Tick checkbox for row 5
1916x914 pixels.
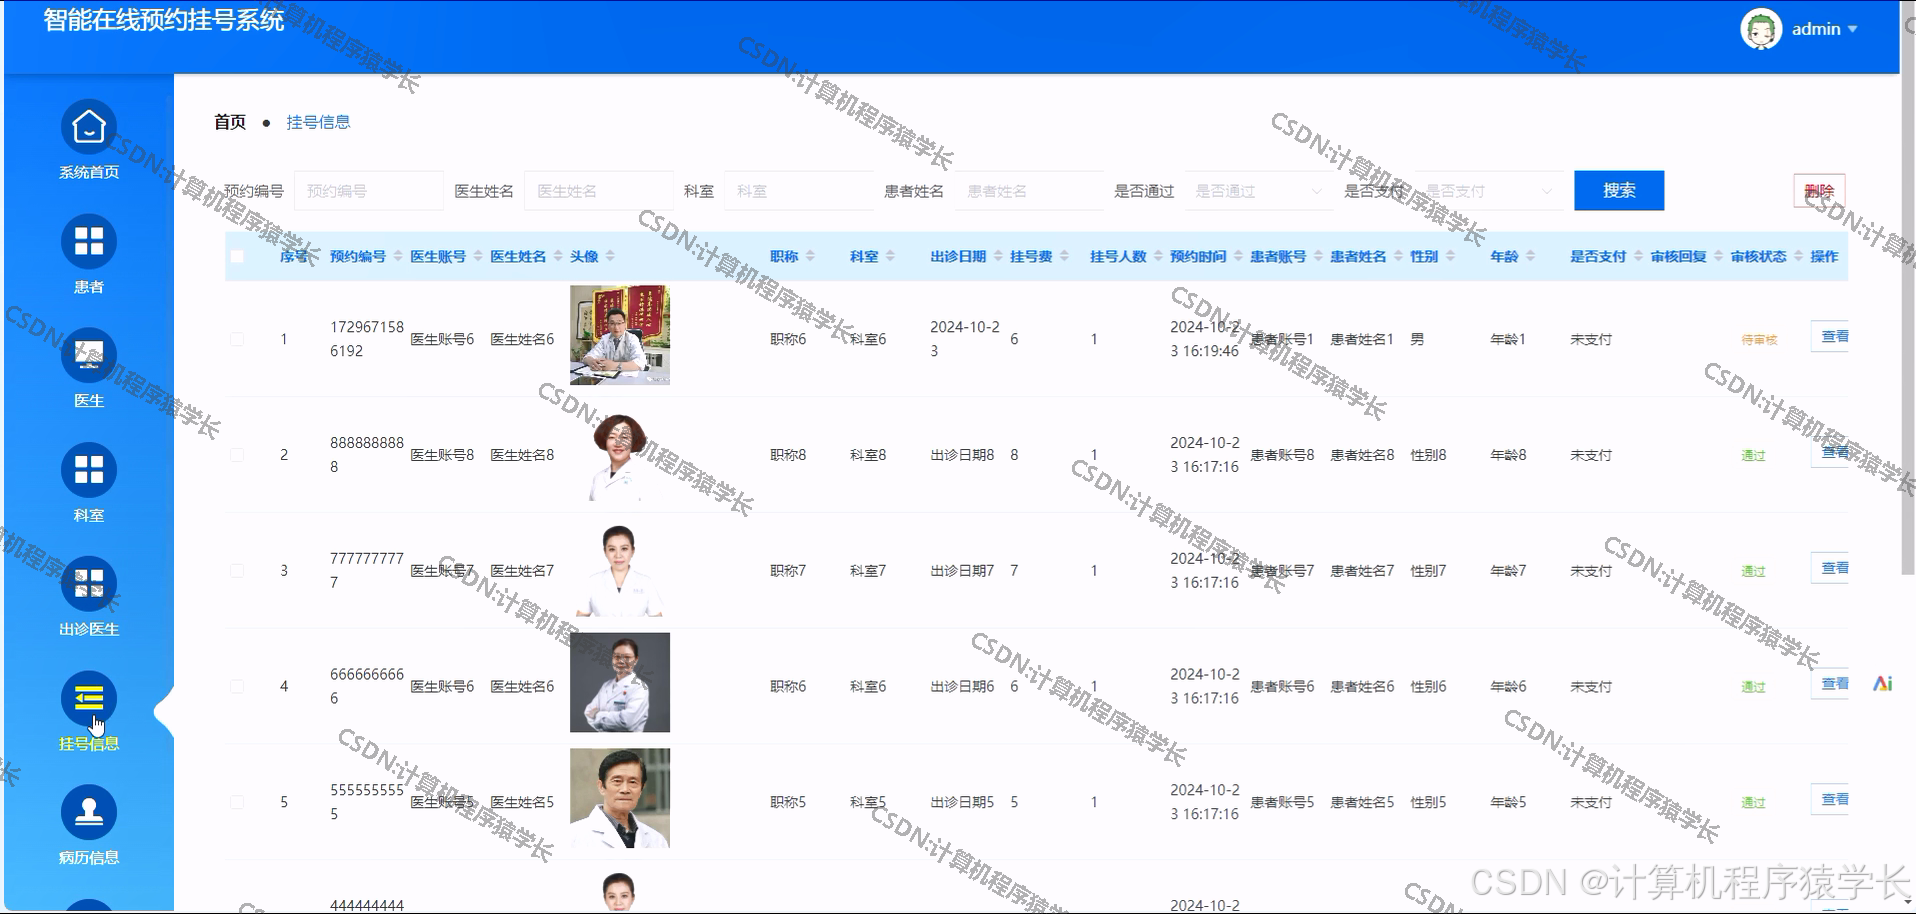click(237, 803)
